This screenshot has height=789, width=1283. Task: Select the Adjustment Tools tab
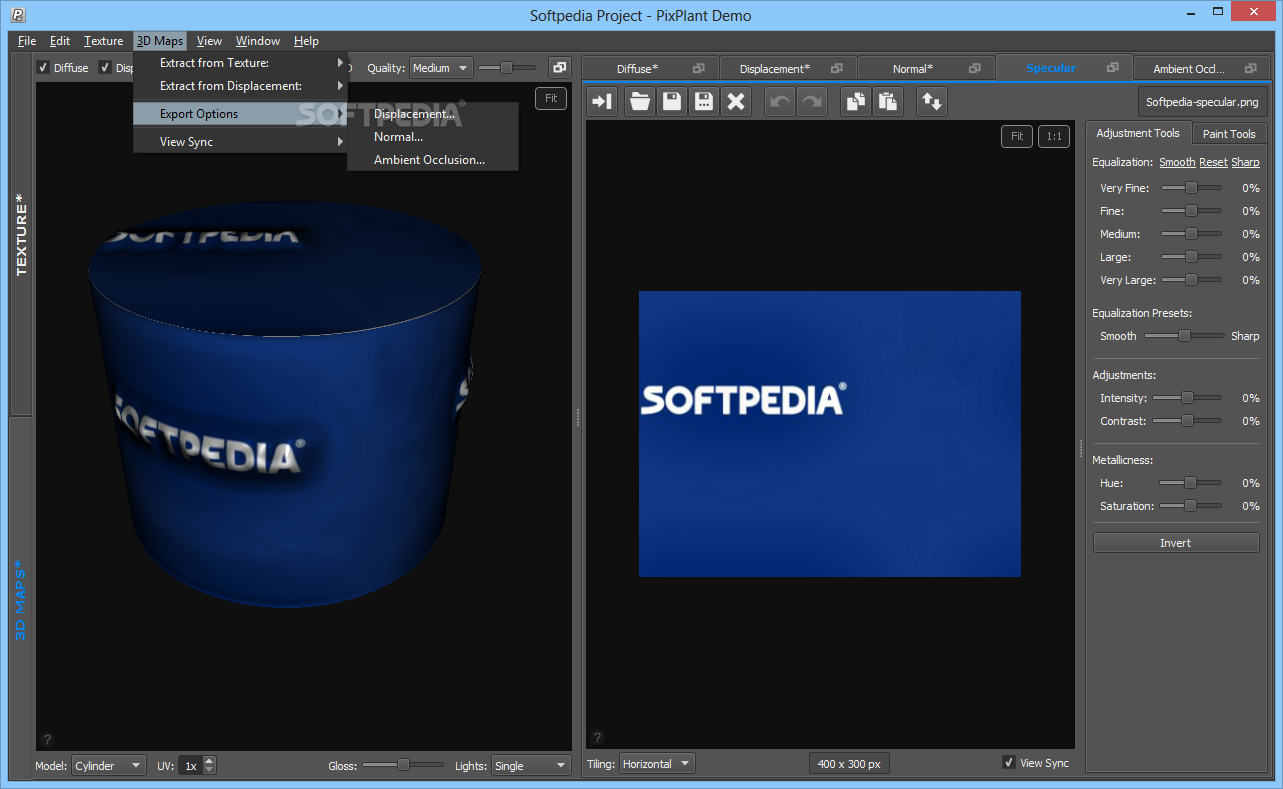tap(1138, 133)
